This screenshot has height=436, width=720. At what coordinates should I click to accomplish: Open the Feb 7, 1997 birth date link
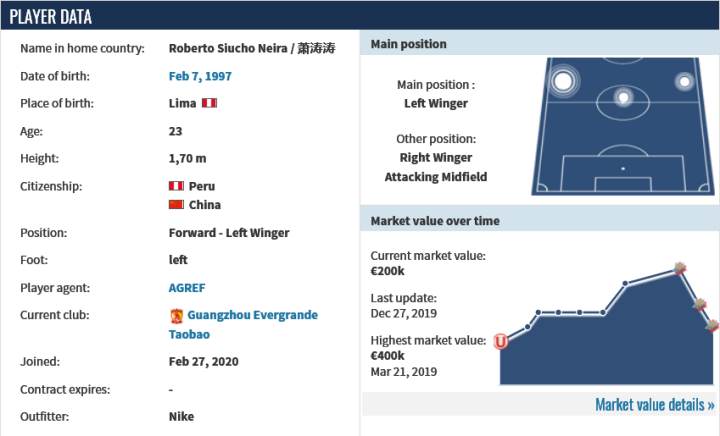coord(205,76)
